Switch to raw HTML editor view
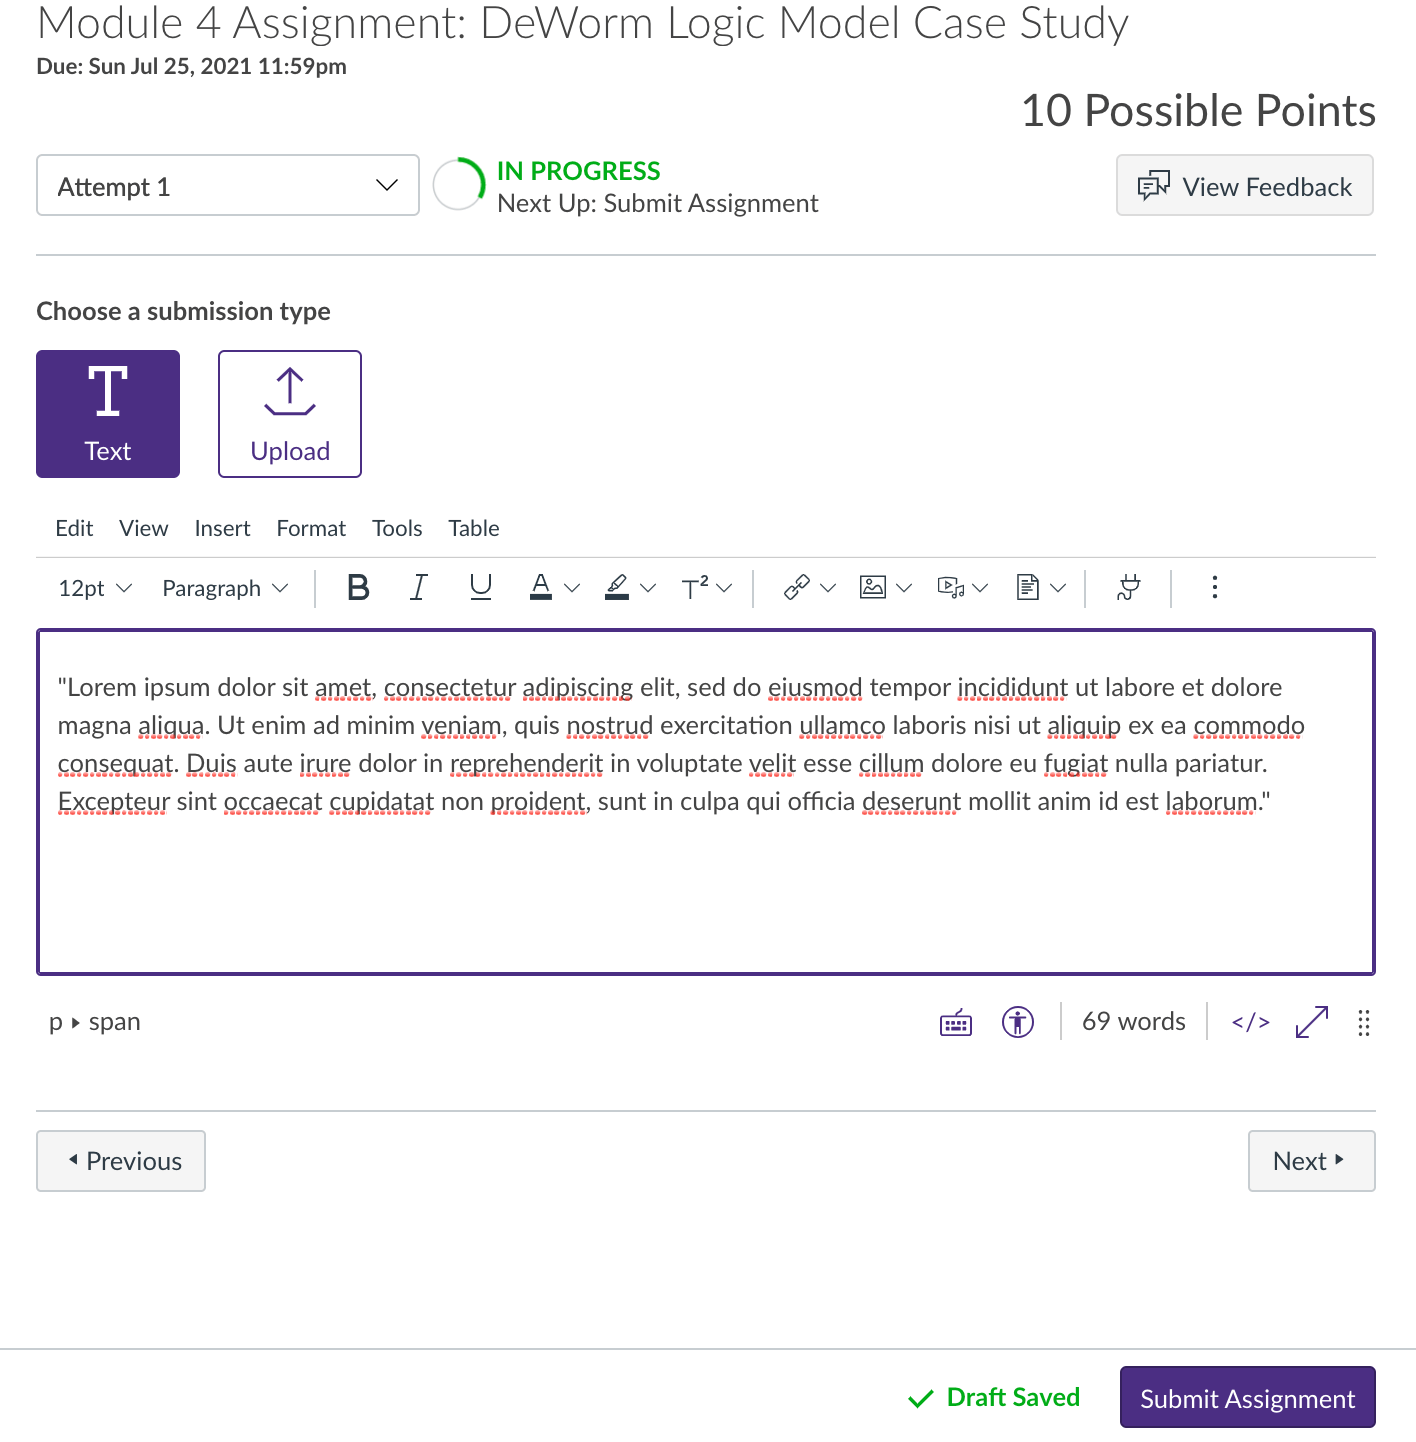1416x1442 pixels. 1249,1021
